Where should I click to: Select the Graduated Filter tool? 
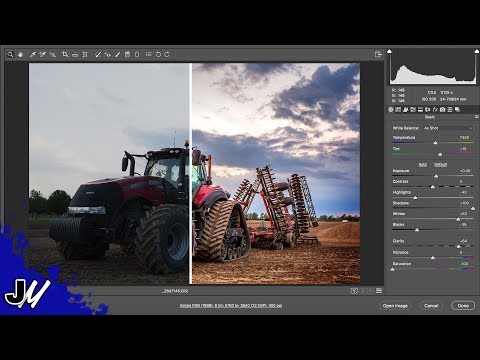pos(127,54)
